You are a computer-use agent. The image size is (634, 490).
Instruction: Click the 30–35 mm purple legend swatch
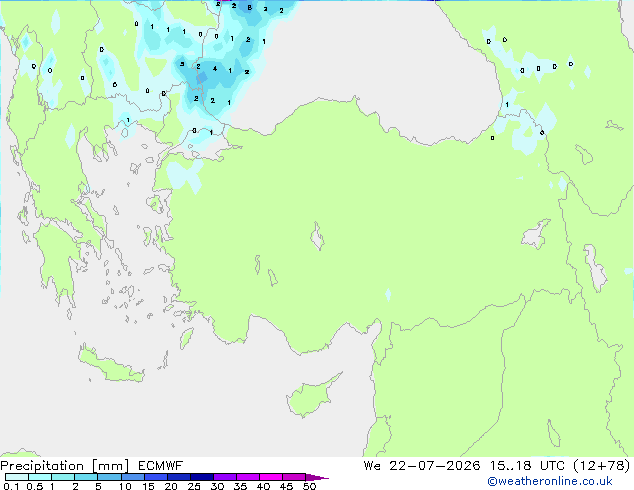pos(224,477)
